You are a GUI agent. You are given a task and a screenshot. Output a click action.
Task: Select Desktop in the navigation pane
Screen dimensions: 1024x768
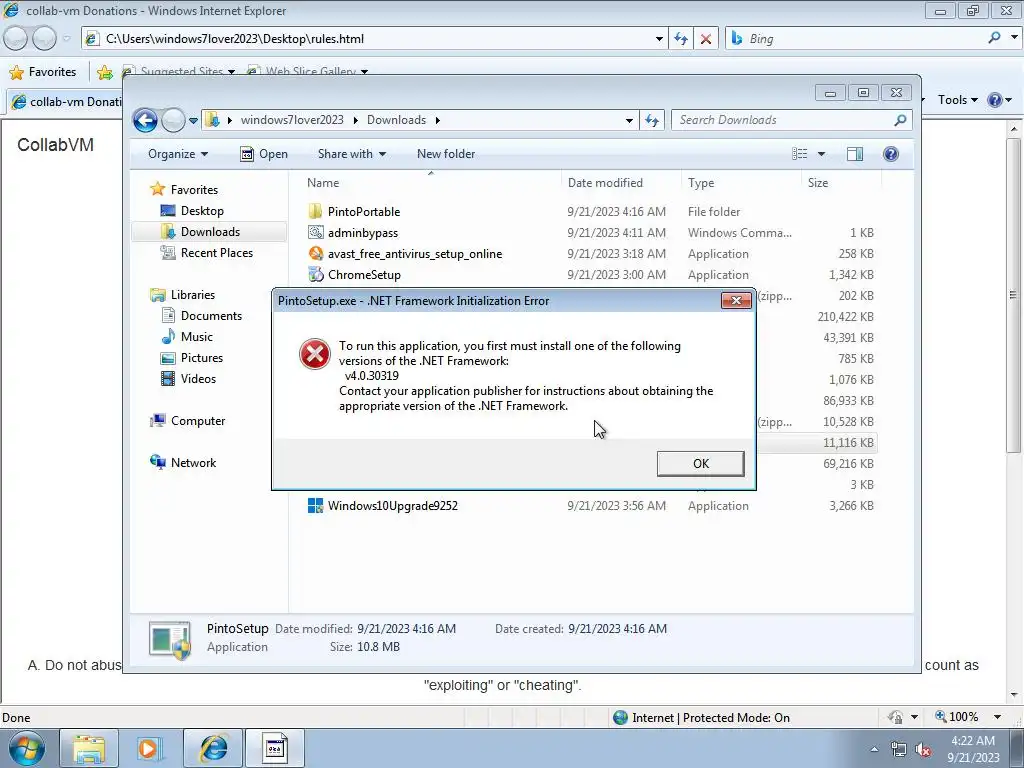pos(202,211)
